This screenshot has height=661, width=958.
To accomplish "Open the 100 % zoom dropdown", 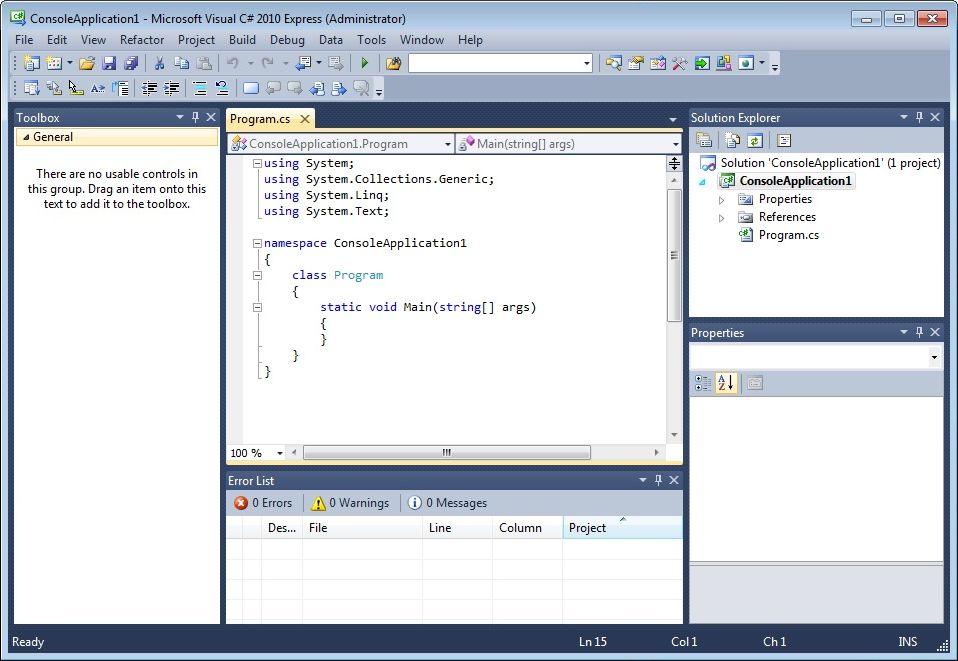I will pos(280,453).
